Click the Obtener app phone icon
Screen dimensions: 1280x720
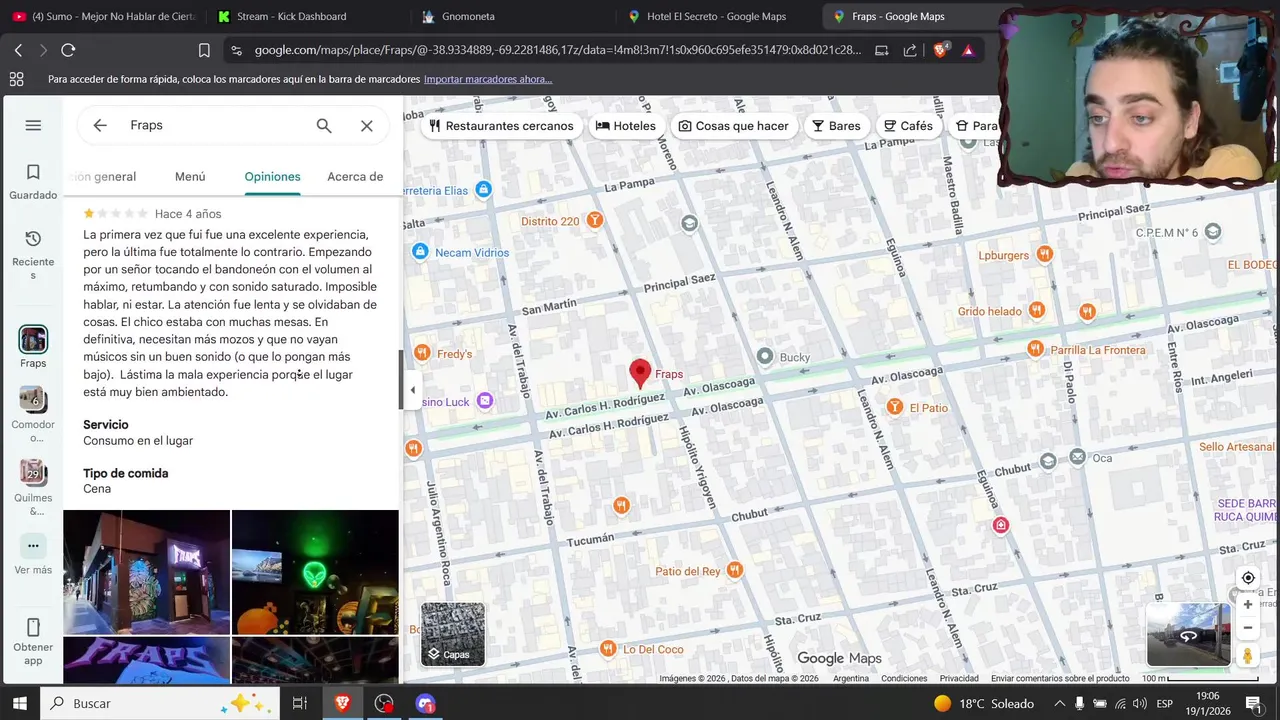point(33,627)
